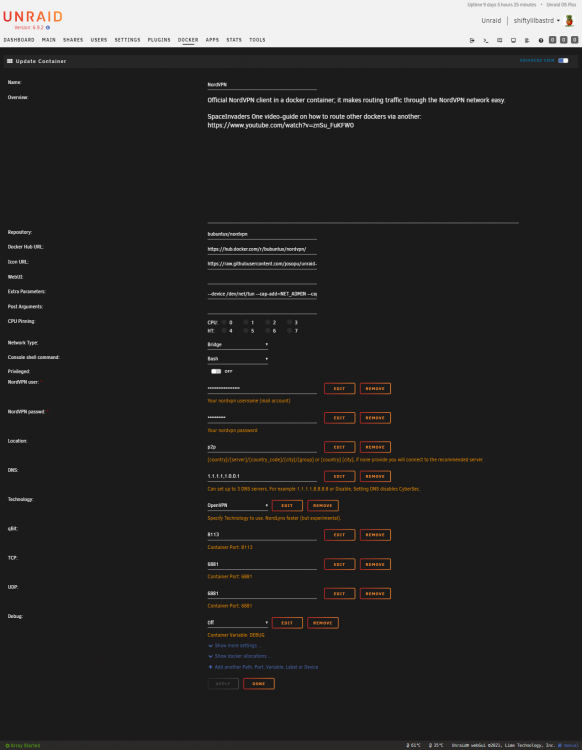This screenshot has width=582, height=750.
Task: Click the Logout icon in header toolbar
Action: pyautogui.click(x=472, y=40)
